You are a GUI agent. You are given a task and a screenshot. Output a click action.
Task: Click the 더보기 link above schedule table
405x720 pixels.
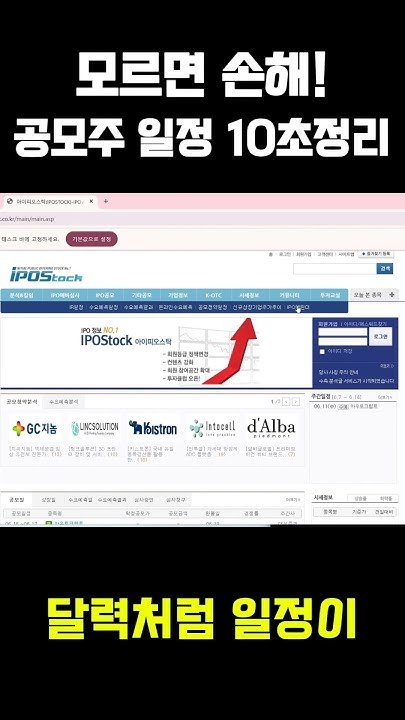click(x=292, y=500)
